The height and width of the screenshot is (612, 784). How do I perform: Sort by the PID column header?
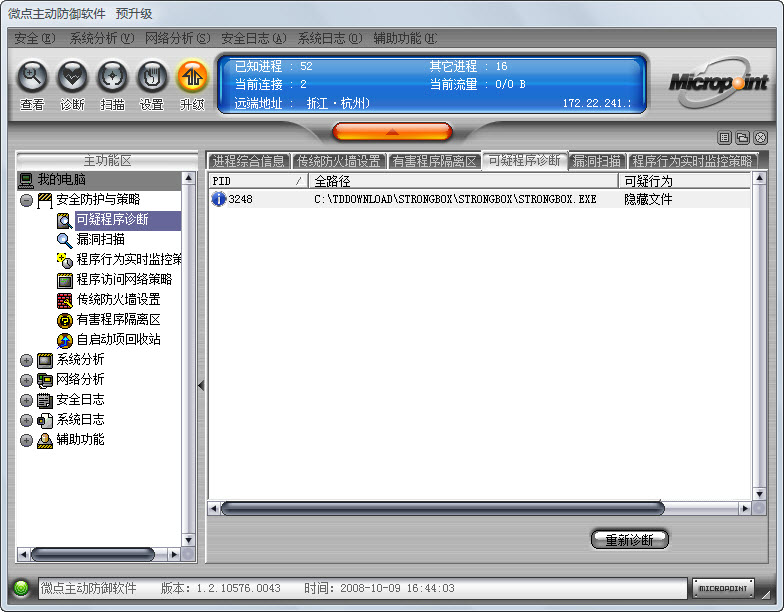pos(258,180)
